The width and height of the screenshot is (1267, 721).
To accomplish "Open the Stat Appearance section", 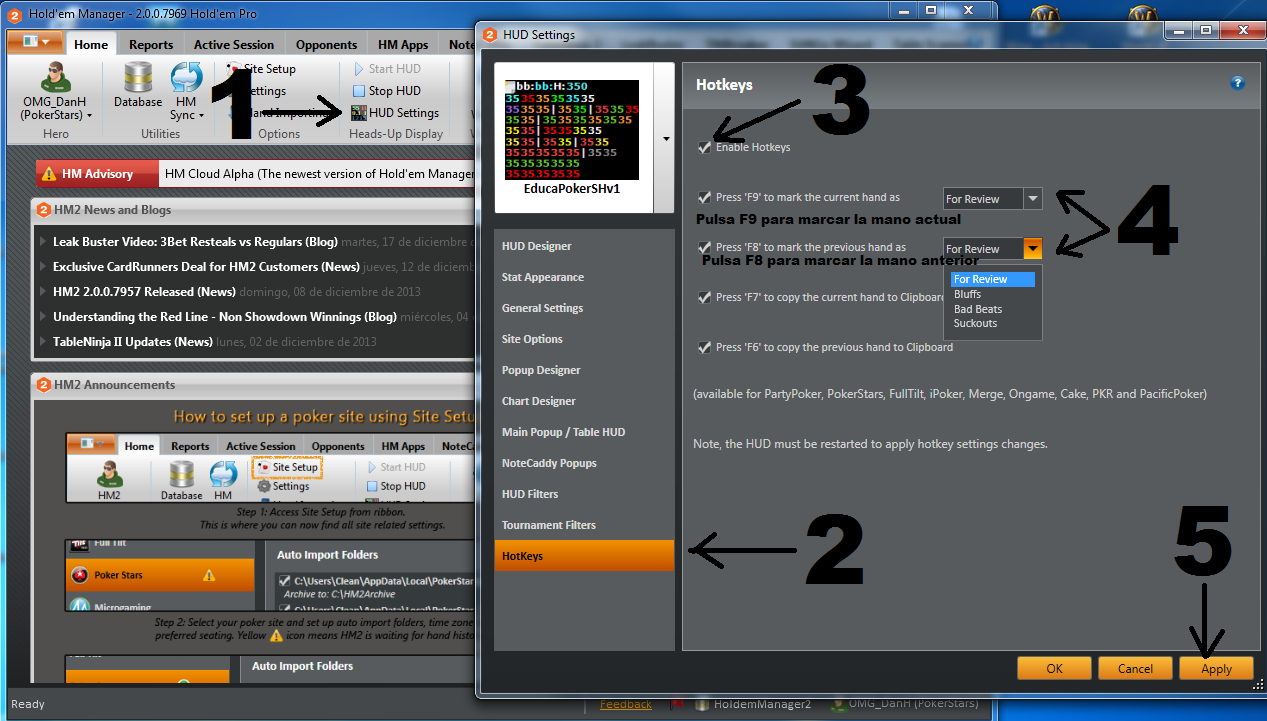I will pos(584,277).
